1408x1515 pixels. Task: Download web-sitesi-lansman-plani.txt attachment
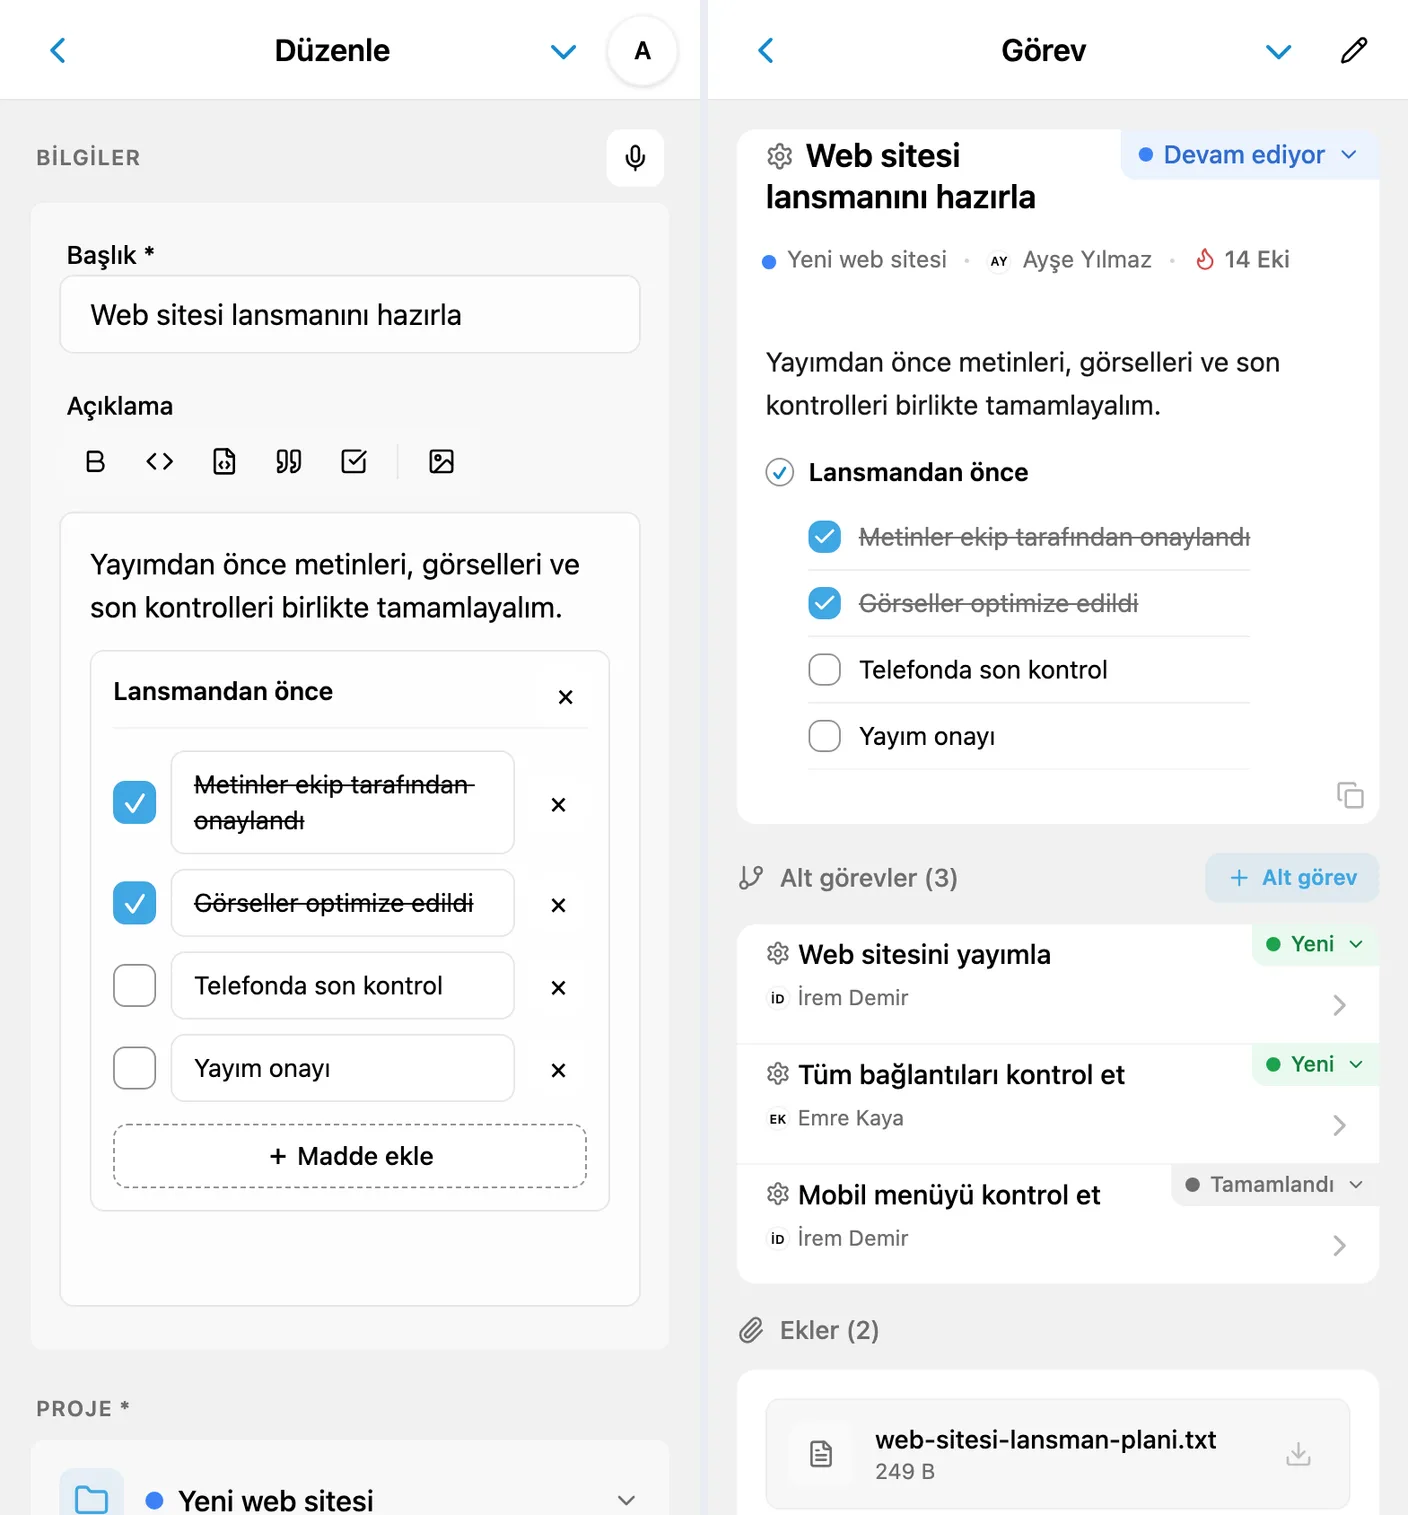point(1298,1454)
